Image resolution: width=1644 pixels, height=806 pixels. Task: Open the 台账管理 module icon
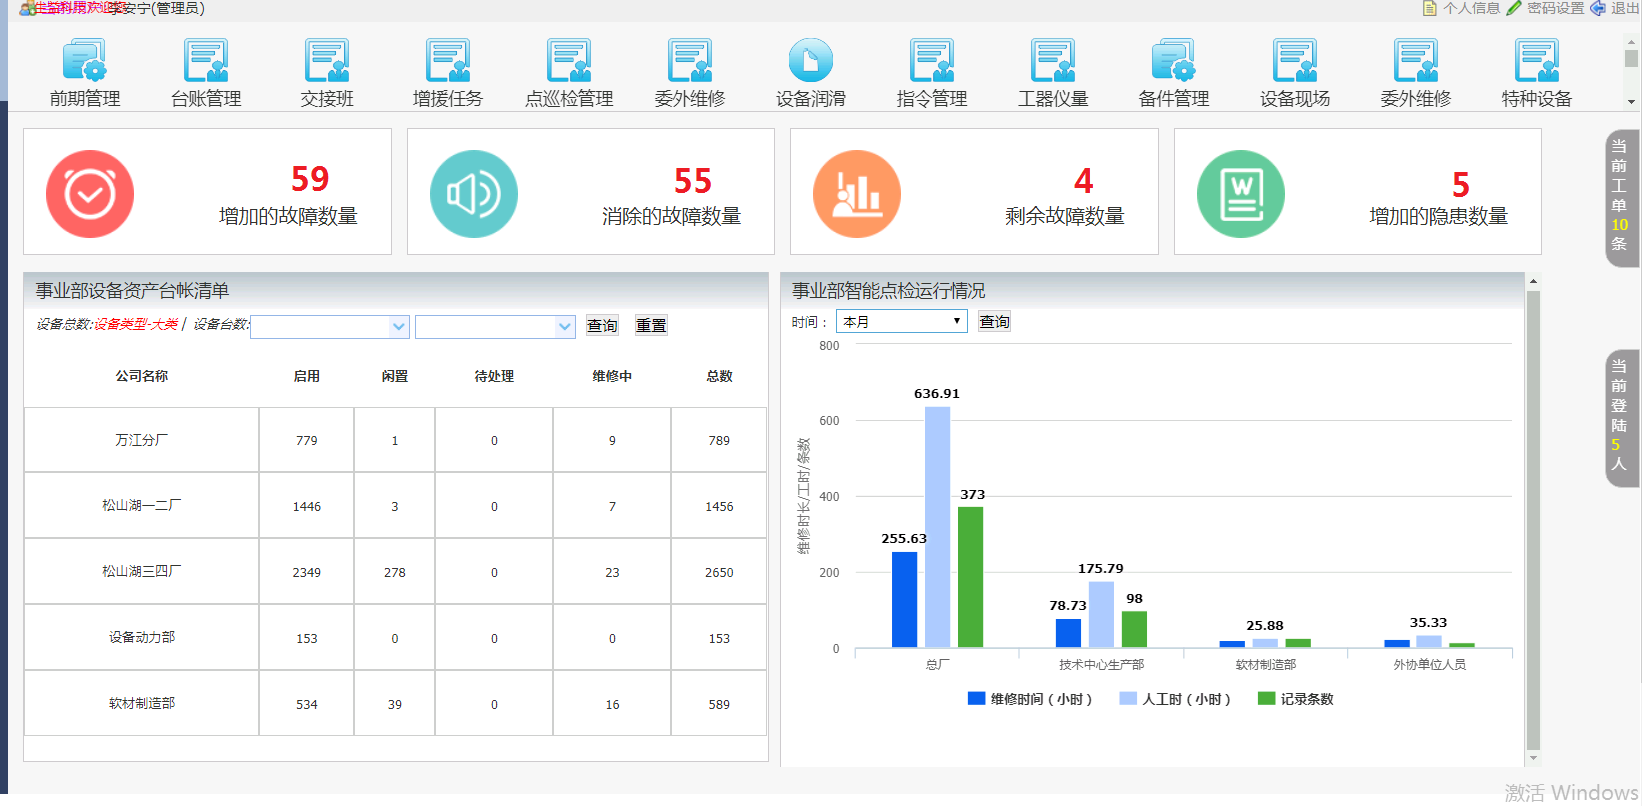pos(206,61)
